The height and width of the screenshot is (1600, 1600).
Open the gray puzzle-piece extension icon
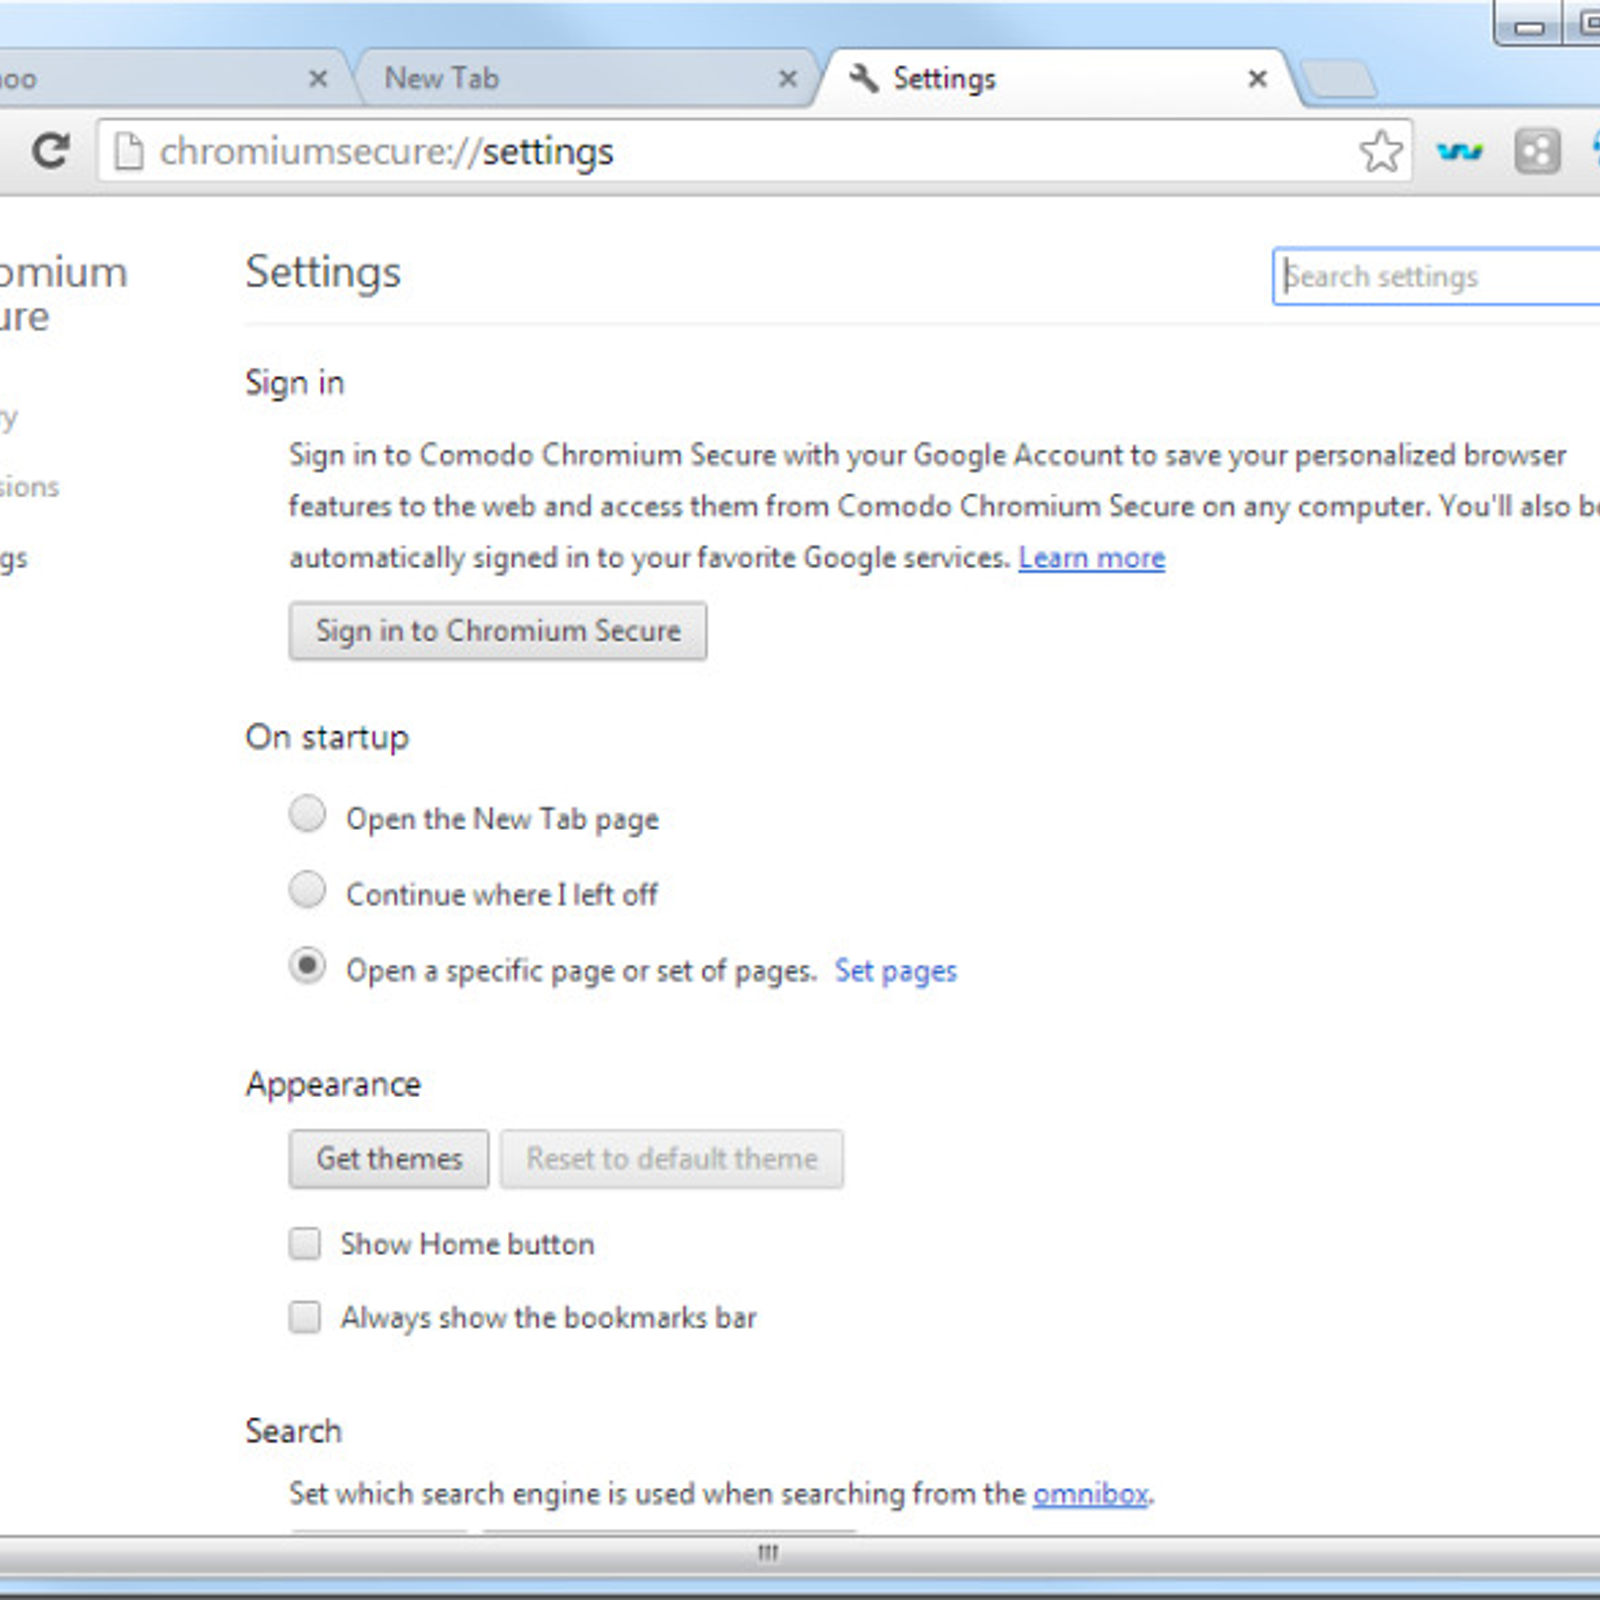point(1537,152)
